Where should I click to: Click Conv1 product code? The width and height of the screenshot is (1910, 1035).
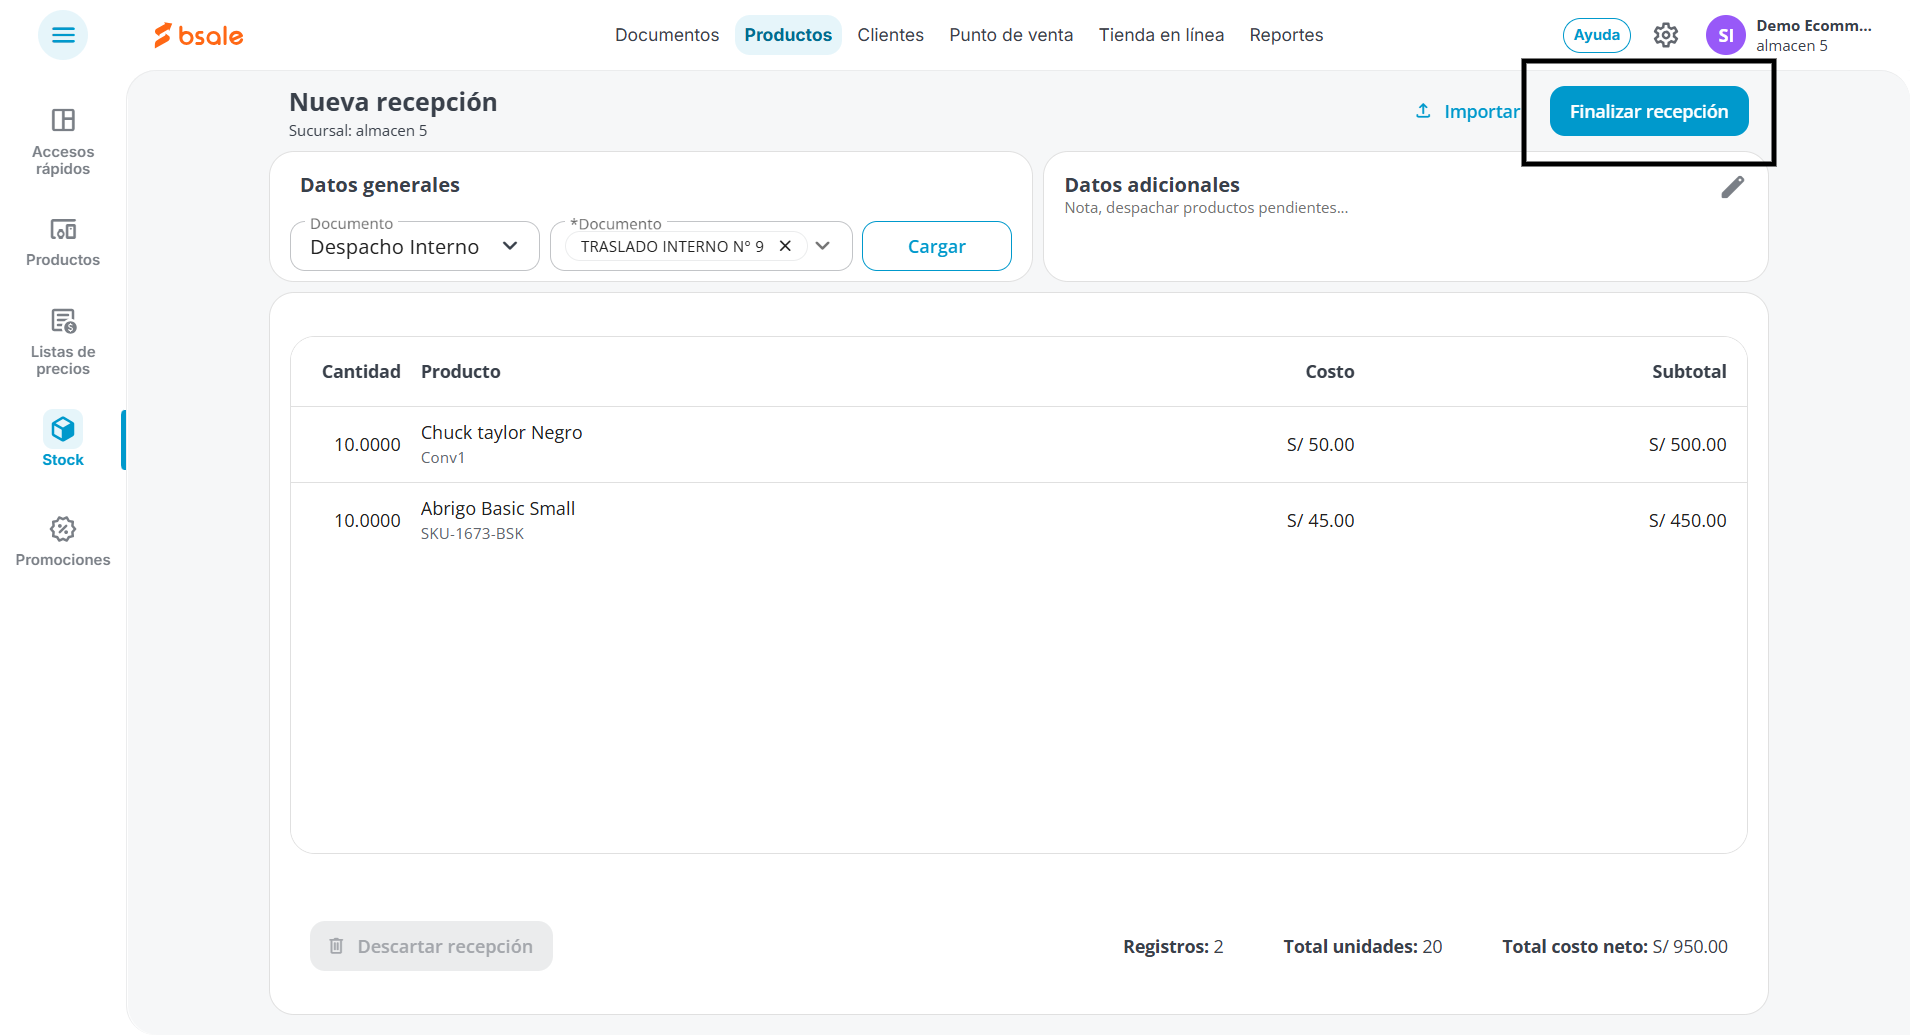443,458
